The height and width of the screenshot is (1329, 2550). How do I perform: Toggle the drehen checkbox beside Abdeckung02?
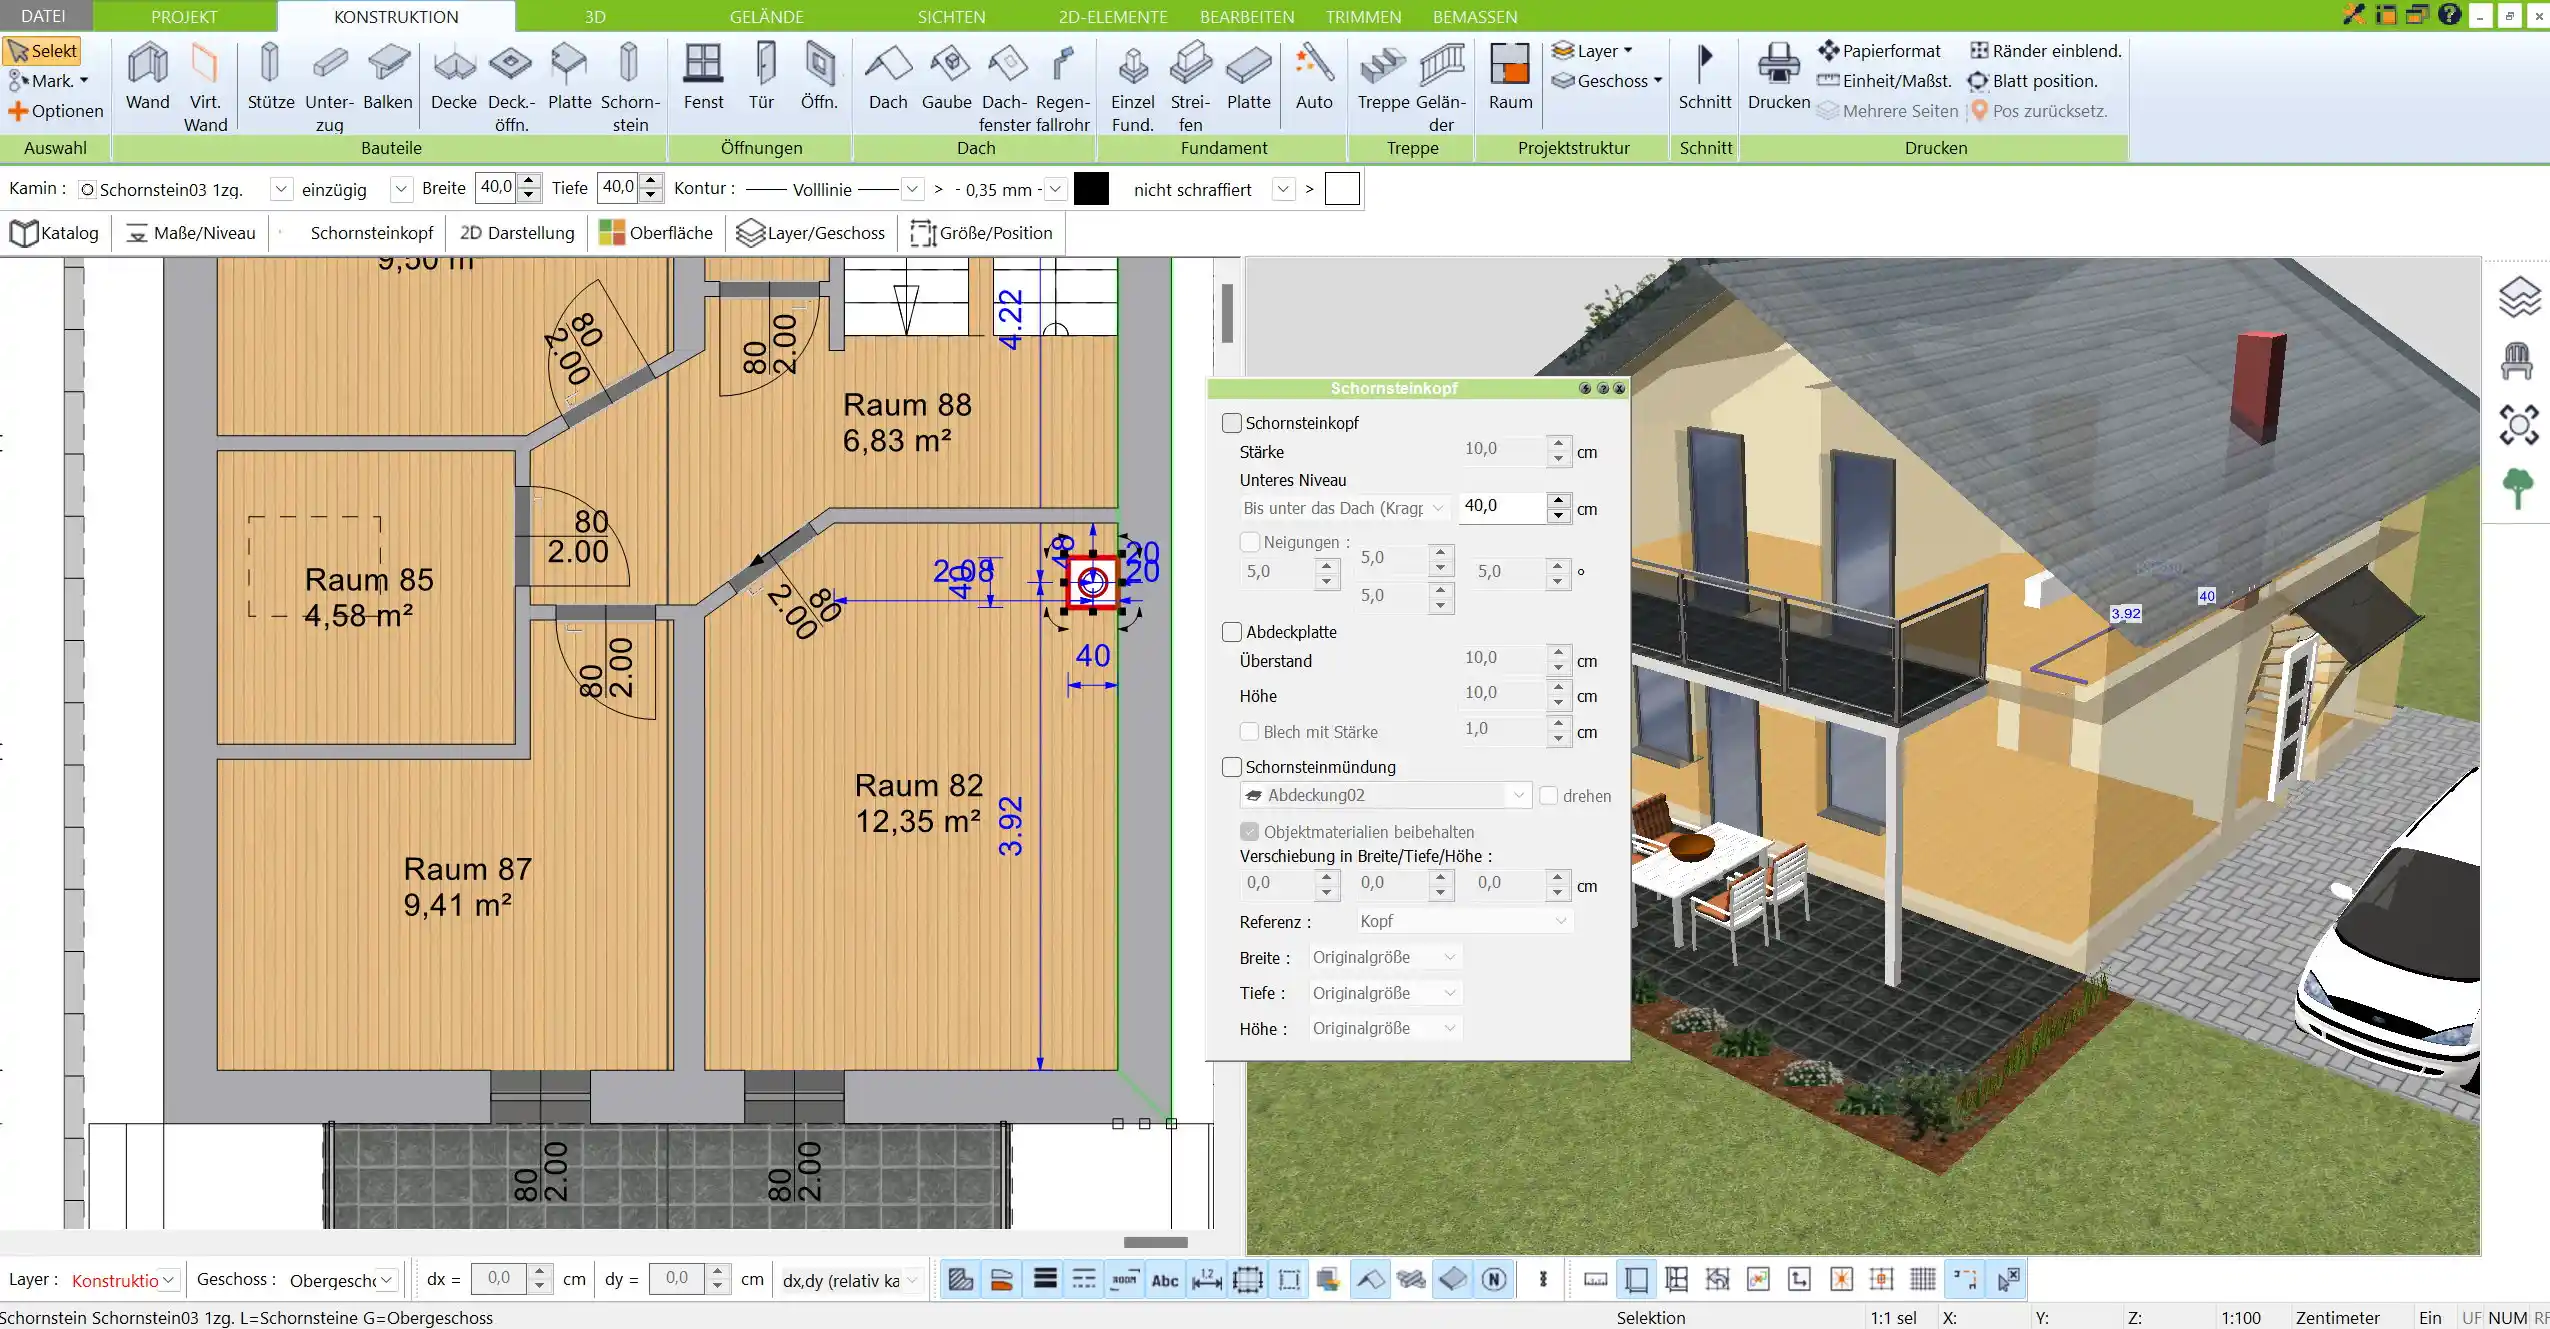tap(1548, 796)
